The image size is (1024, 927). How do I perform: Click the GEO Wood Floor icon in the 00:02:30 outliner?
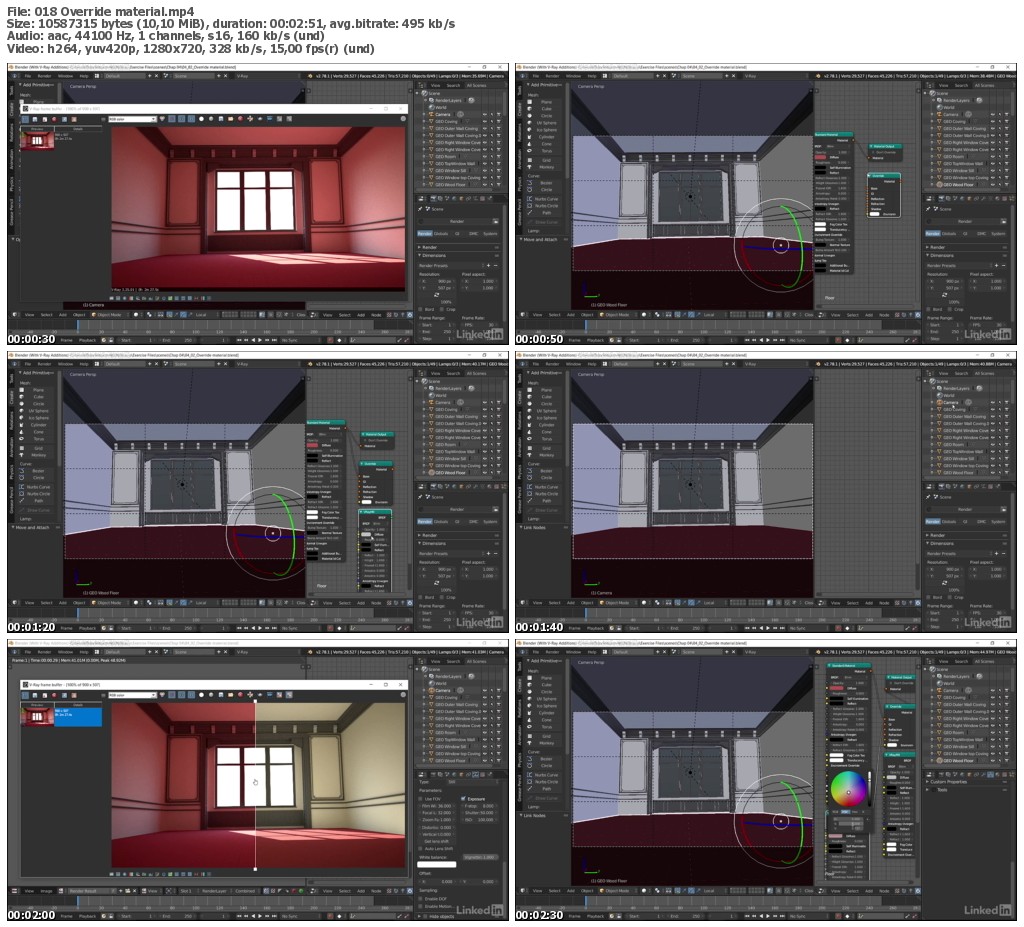pyautogui.click(x=940, y=761)
